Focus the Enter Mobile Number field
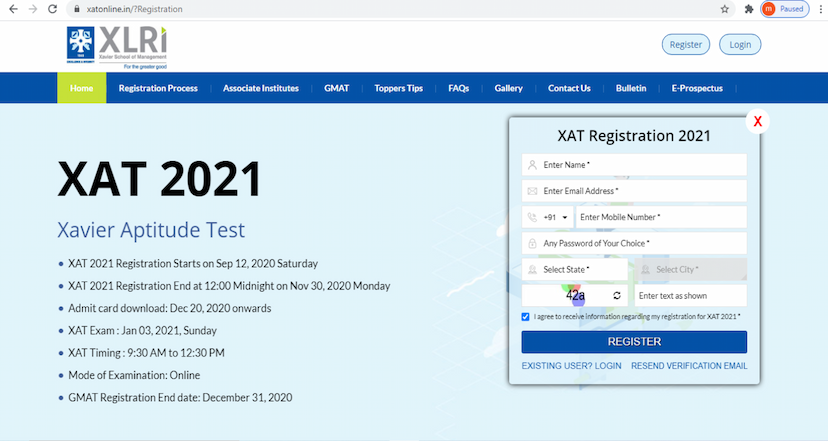This screenshot has width=828, height=441. click(661, 217)
